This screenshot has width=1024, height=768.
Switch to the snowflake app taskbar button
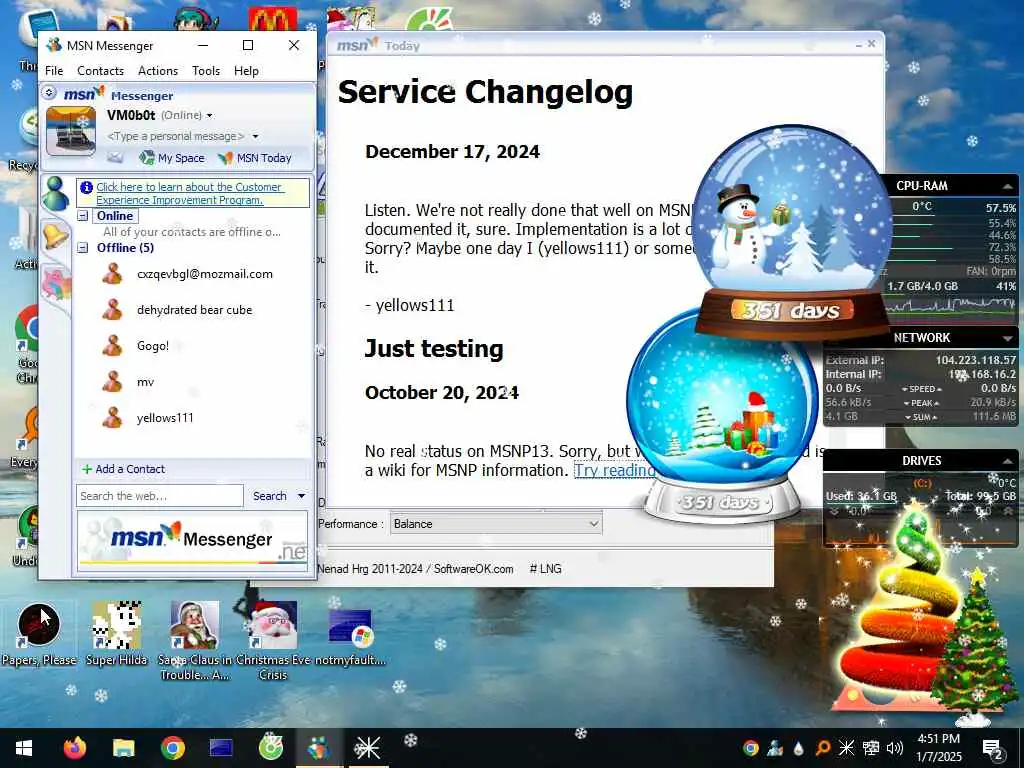pyautogui.click(x=368, y=748)
